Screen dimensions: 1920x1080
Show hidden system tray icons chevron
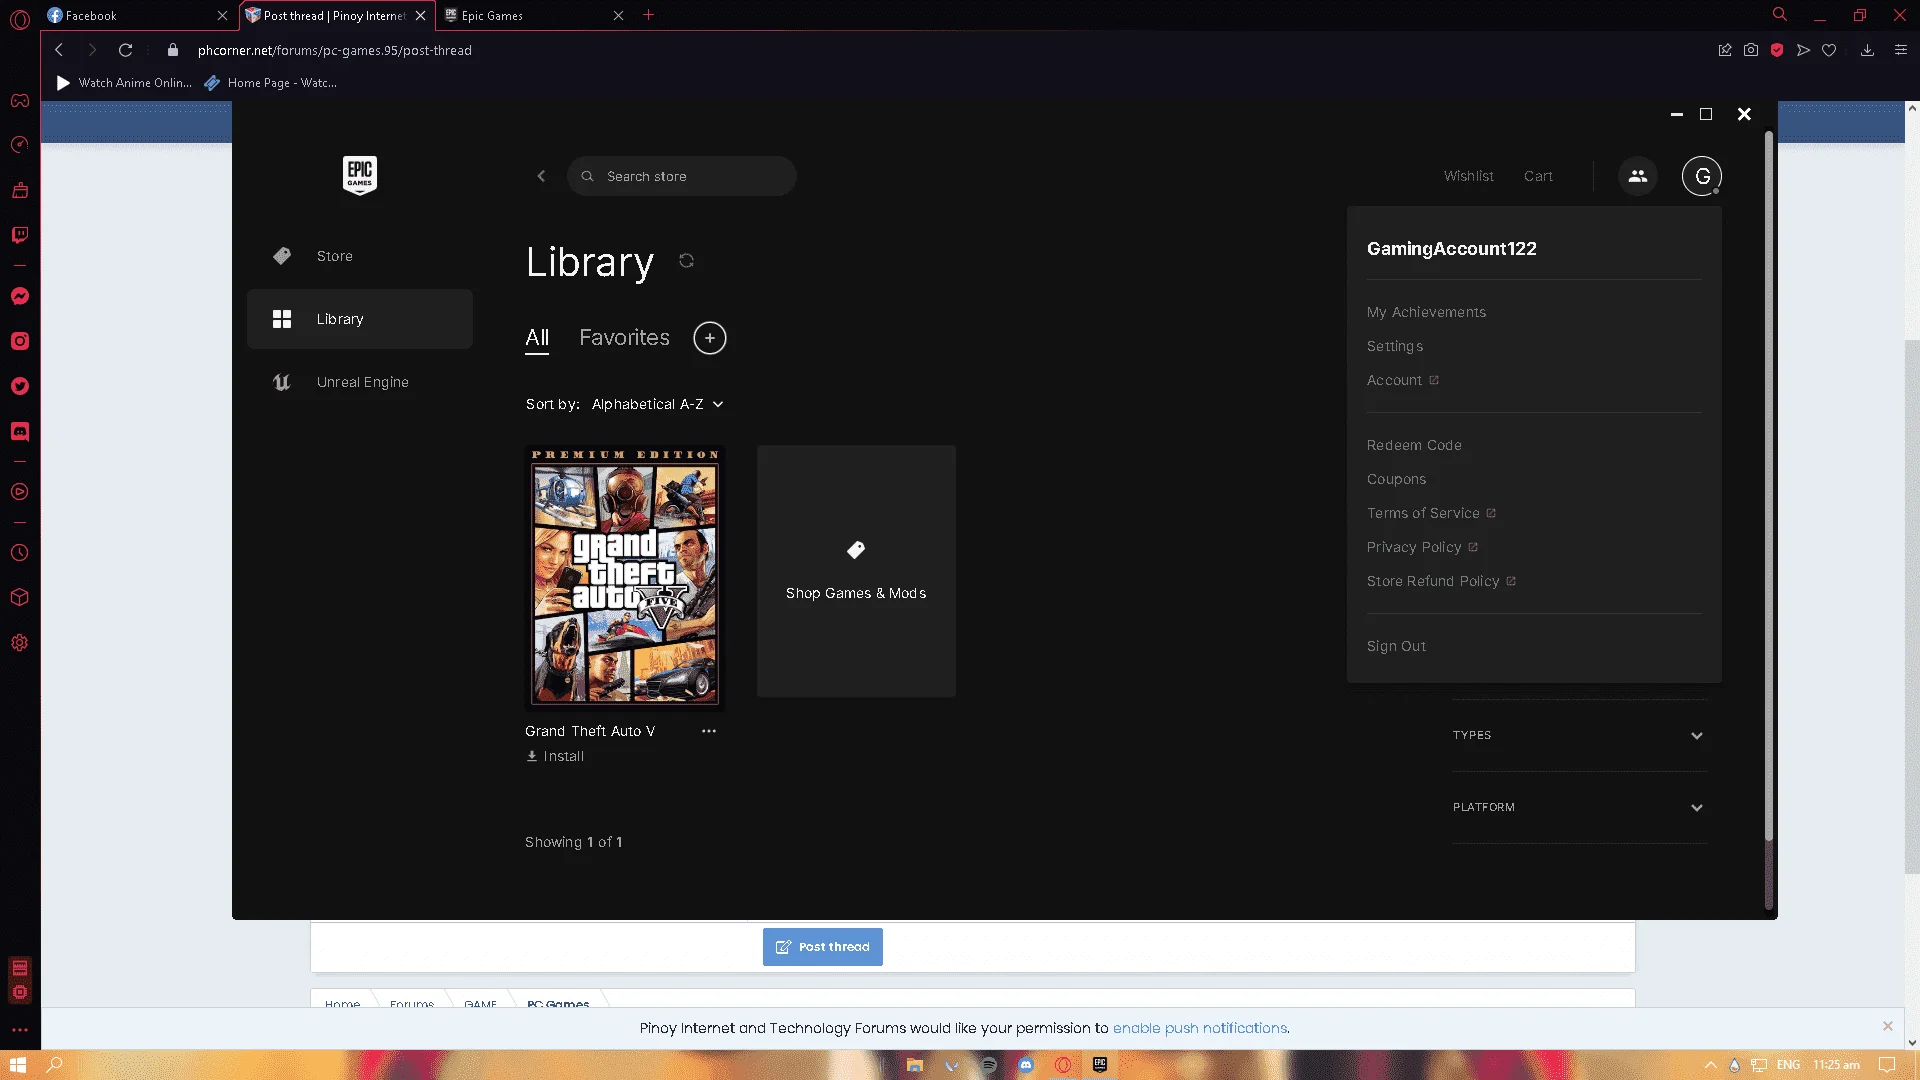[1710, 1065]
